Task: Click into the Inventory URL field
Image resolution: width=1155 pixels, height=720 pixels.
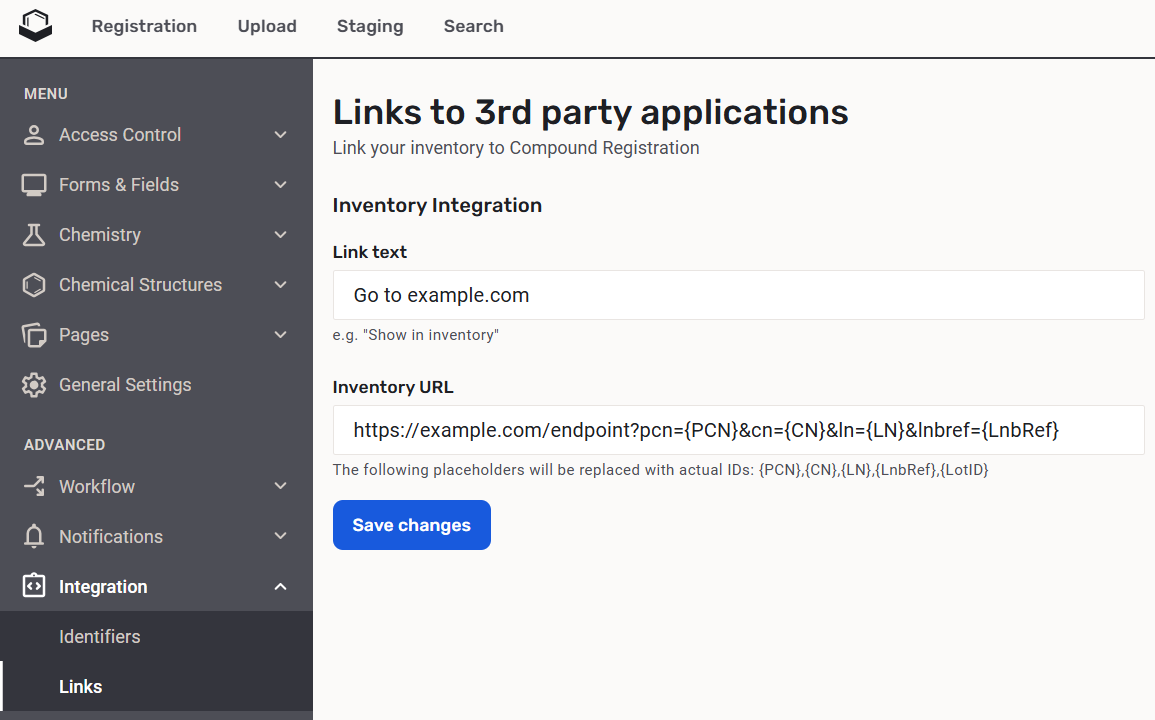Action: pyautogui.click(x=738, y=430)
